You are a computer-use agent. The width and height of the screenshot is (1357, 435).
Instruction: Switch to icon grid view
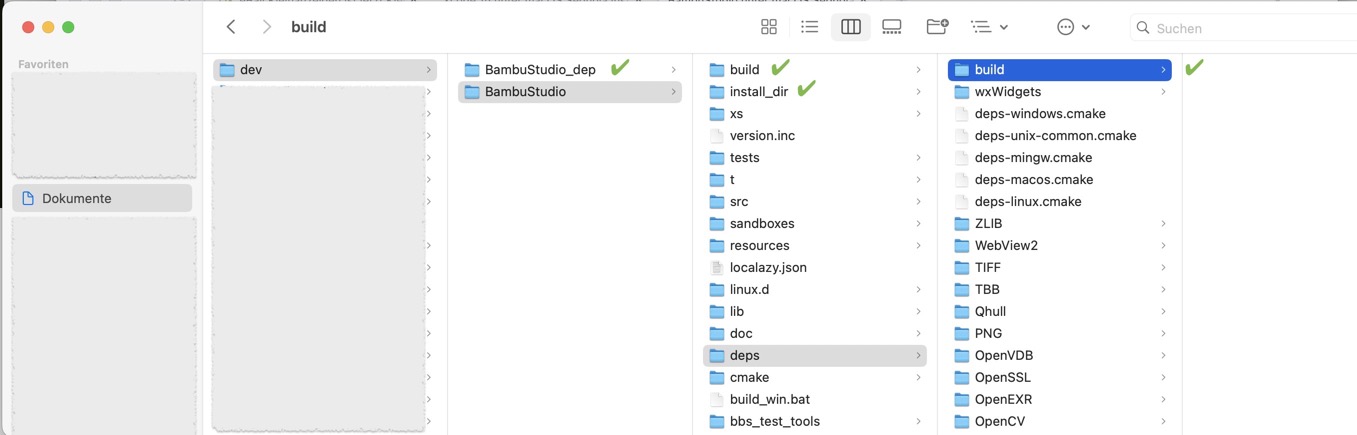tap(769, 27)
